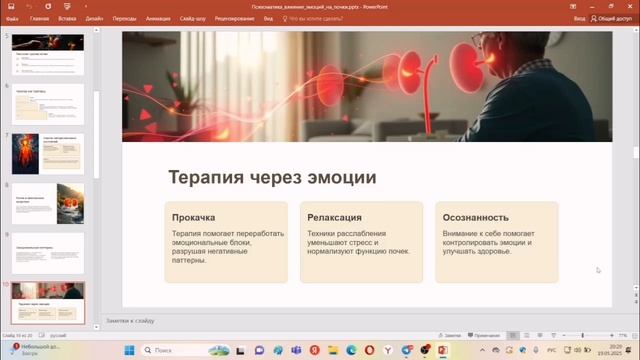The width and height of the screenshot is (640, 360).
Task: Select slide 9 thumbnail
Action: [48, 253]
